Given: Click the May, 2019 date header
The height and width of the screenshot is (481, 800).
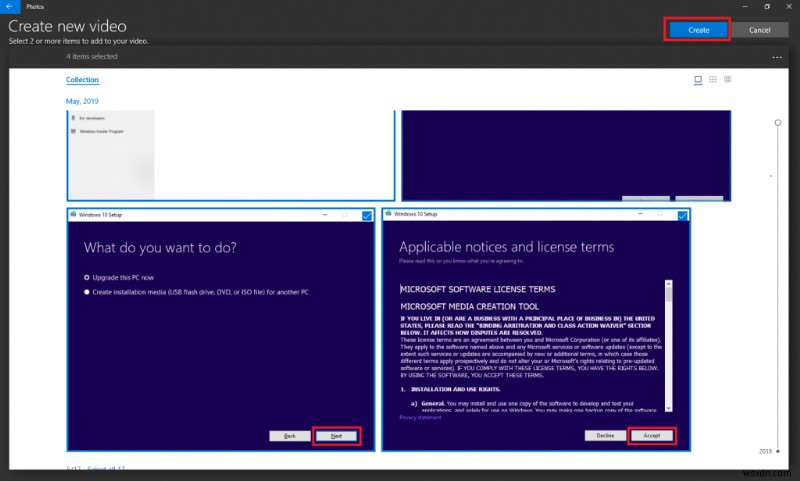Looking at the screenshot, I should [82, 101].
